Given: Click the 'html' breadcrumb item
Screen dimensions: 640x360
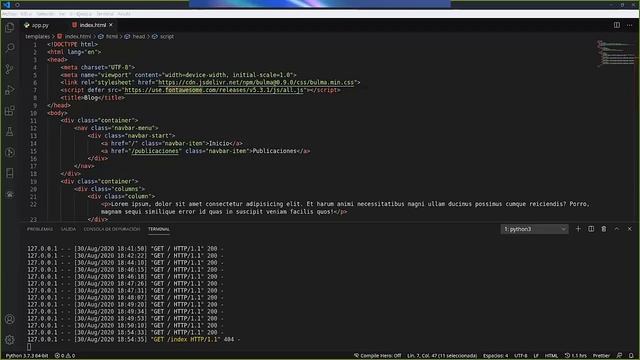Looking at the screenshot, I should point(108,36).
